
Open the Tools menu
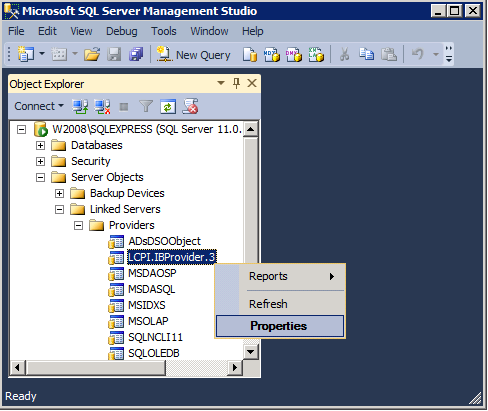point(163,31)
